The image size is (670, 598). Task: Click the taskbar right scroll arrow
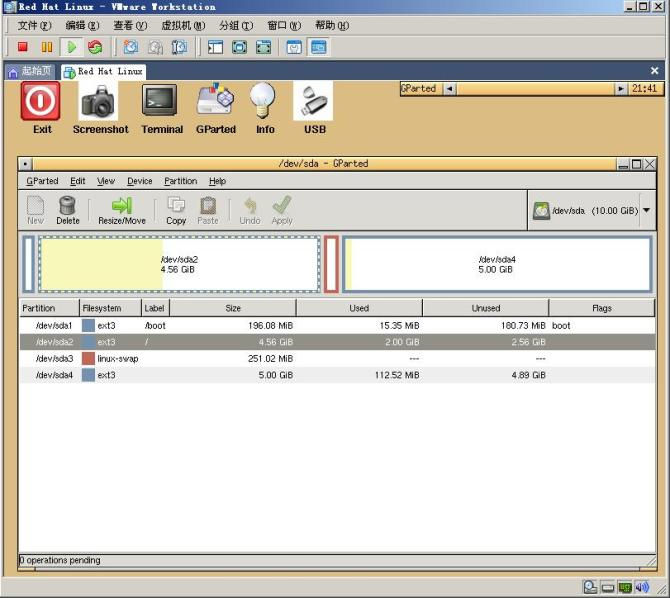(x=620, y=88)
